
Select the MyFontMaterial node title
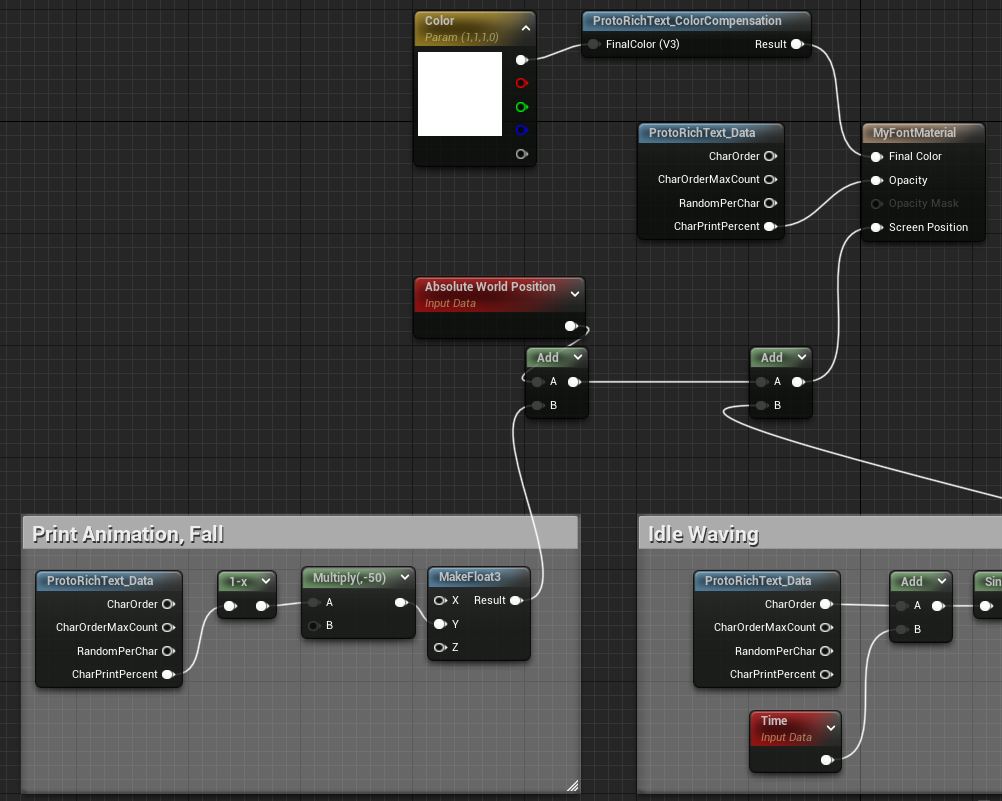click(x=914, y=132)
